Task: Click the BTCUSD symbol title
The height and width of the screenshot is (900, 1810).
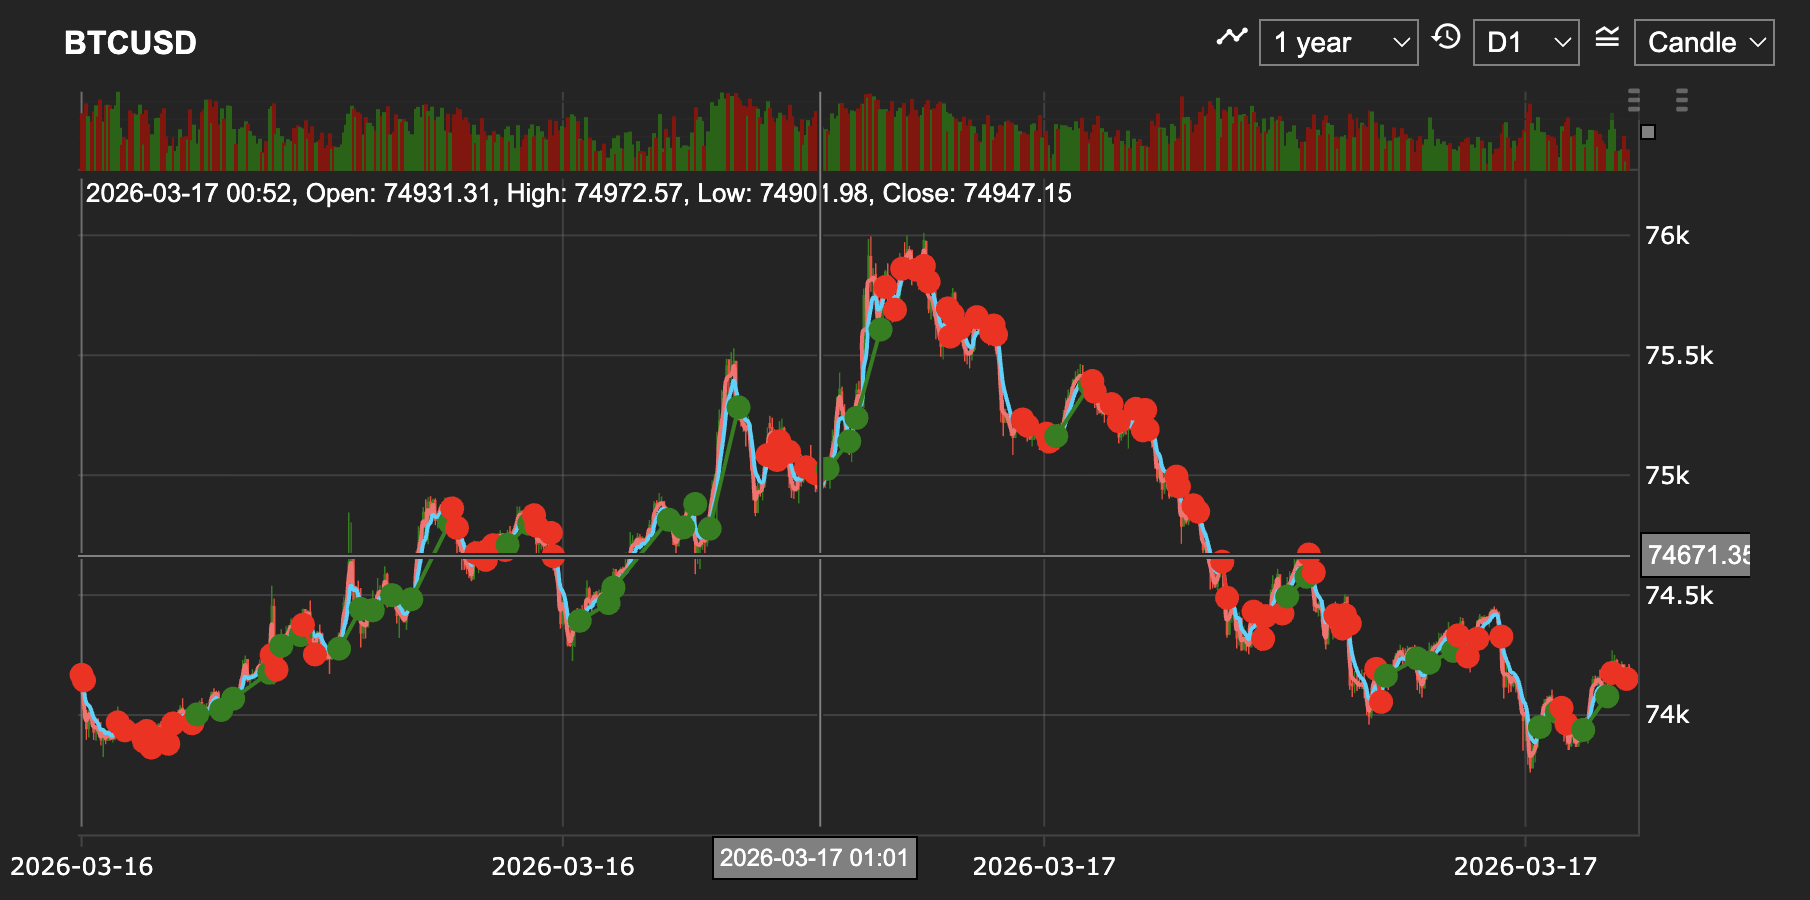Action: pyautogui.click(x=130, y=43)
